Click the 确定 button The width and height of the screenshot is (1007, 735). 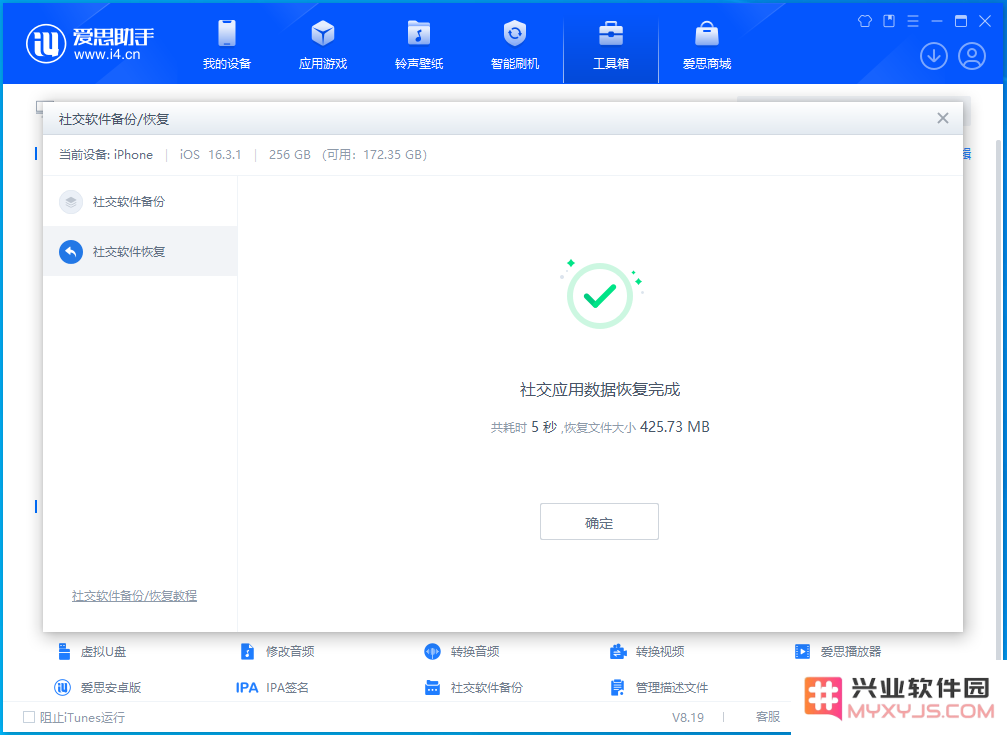click(599, 522)
